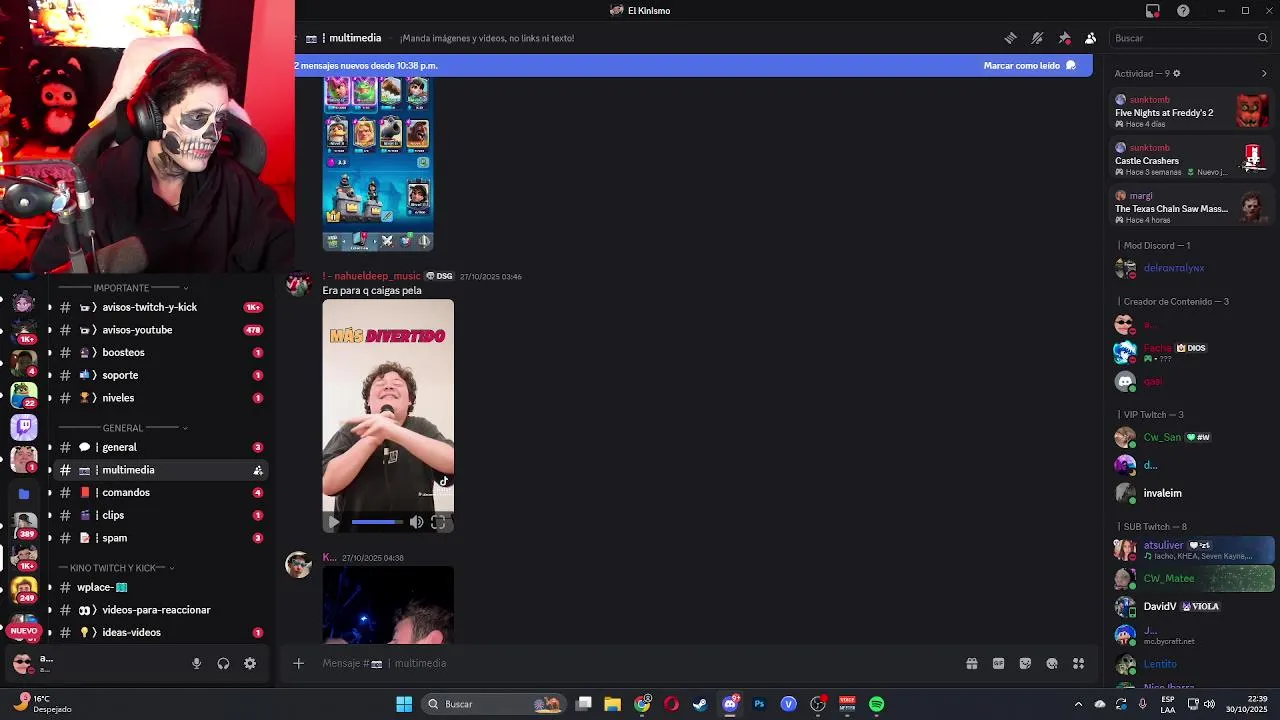Image resolution: width=1280 pixels, height=720 pixels.
Task: Click the plus attach button in message bar
Action: [298, 663]
